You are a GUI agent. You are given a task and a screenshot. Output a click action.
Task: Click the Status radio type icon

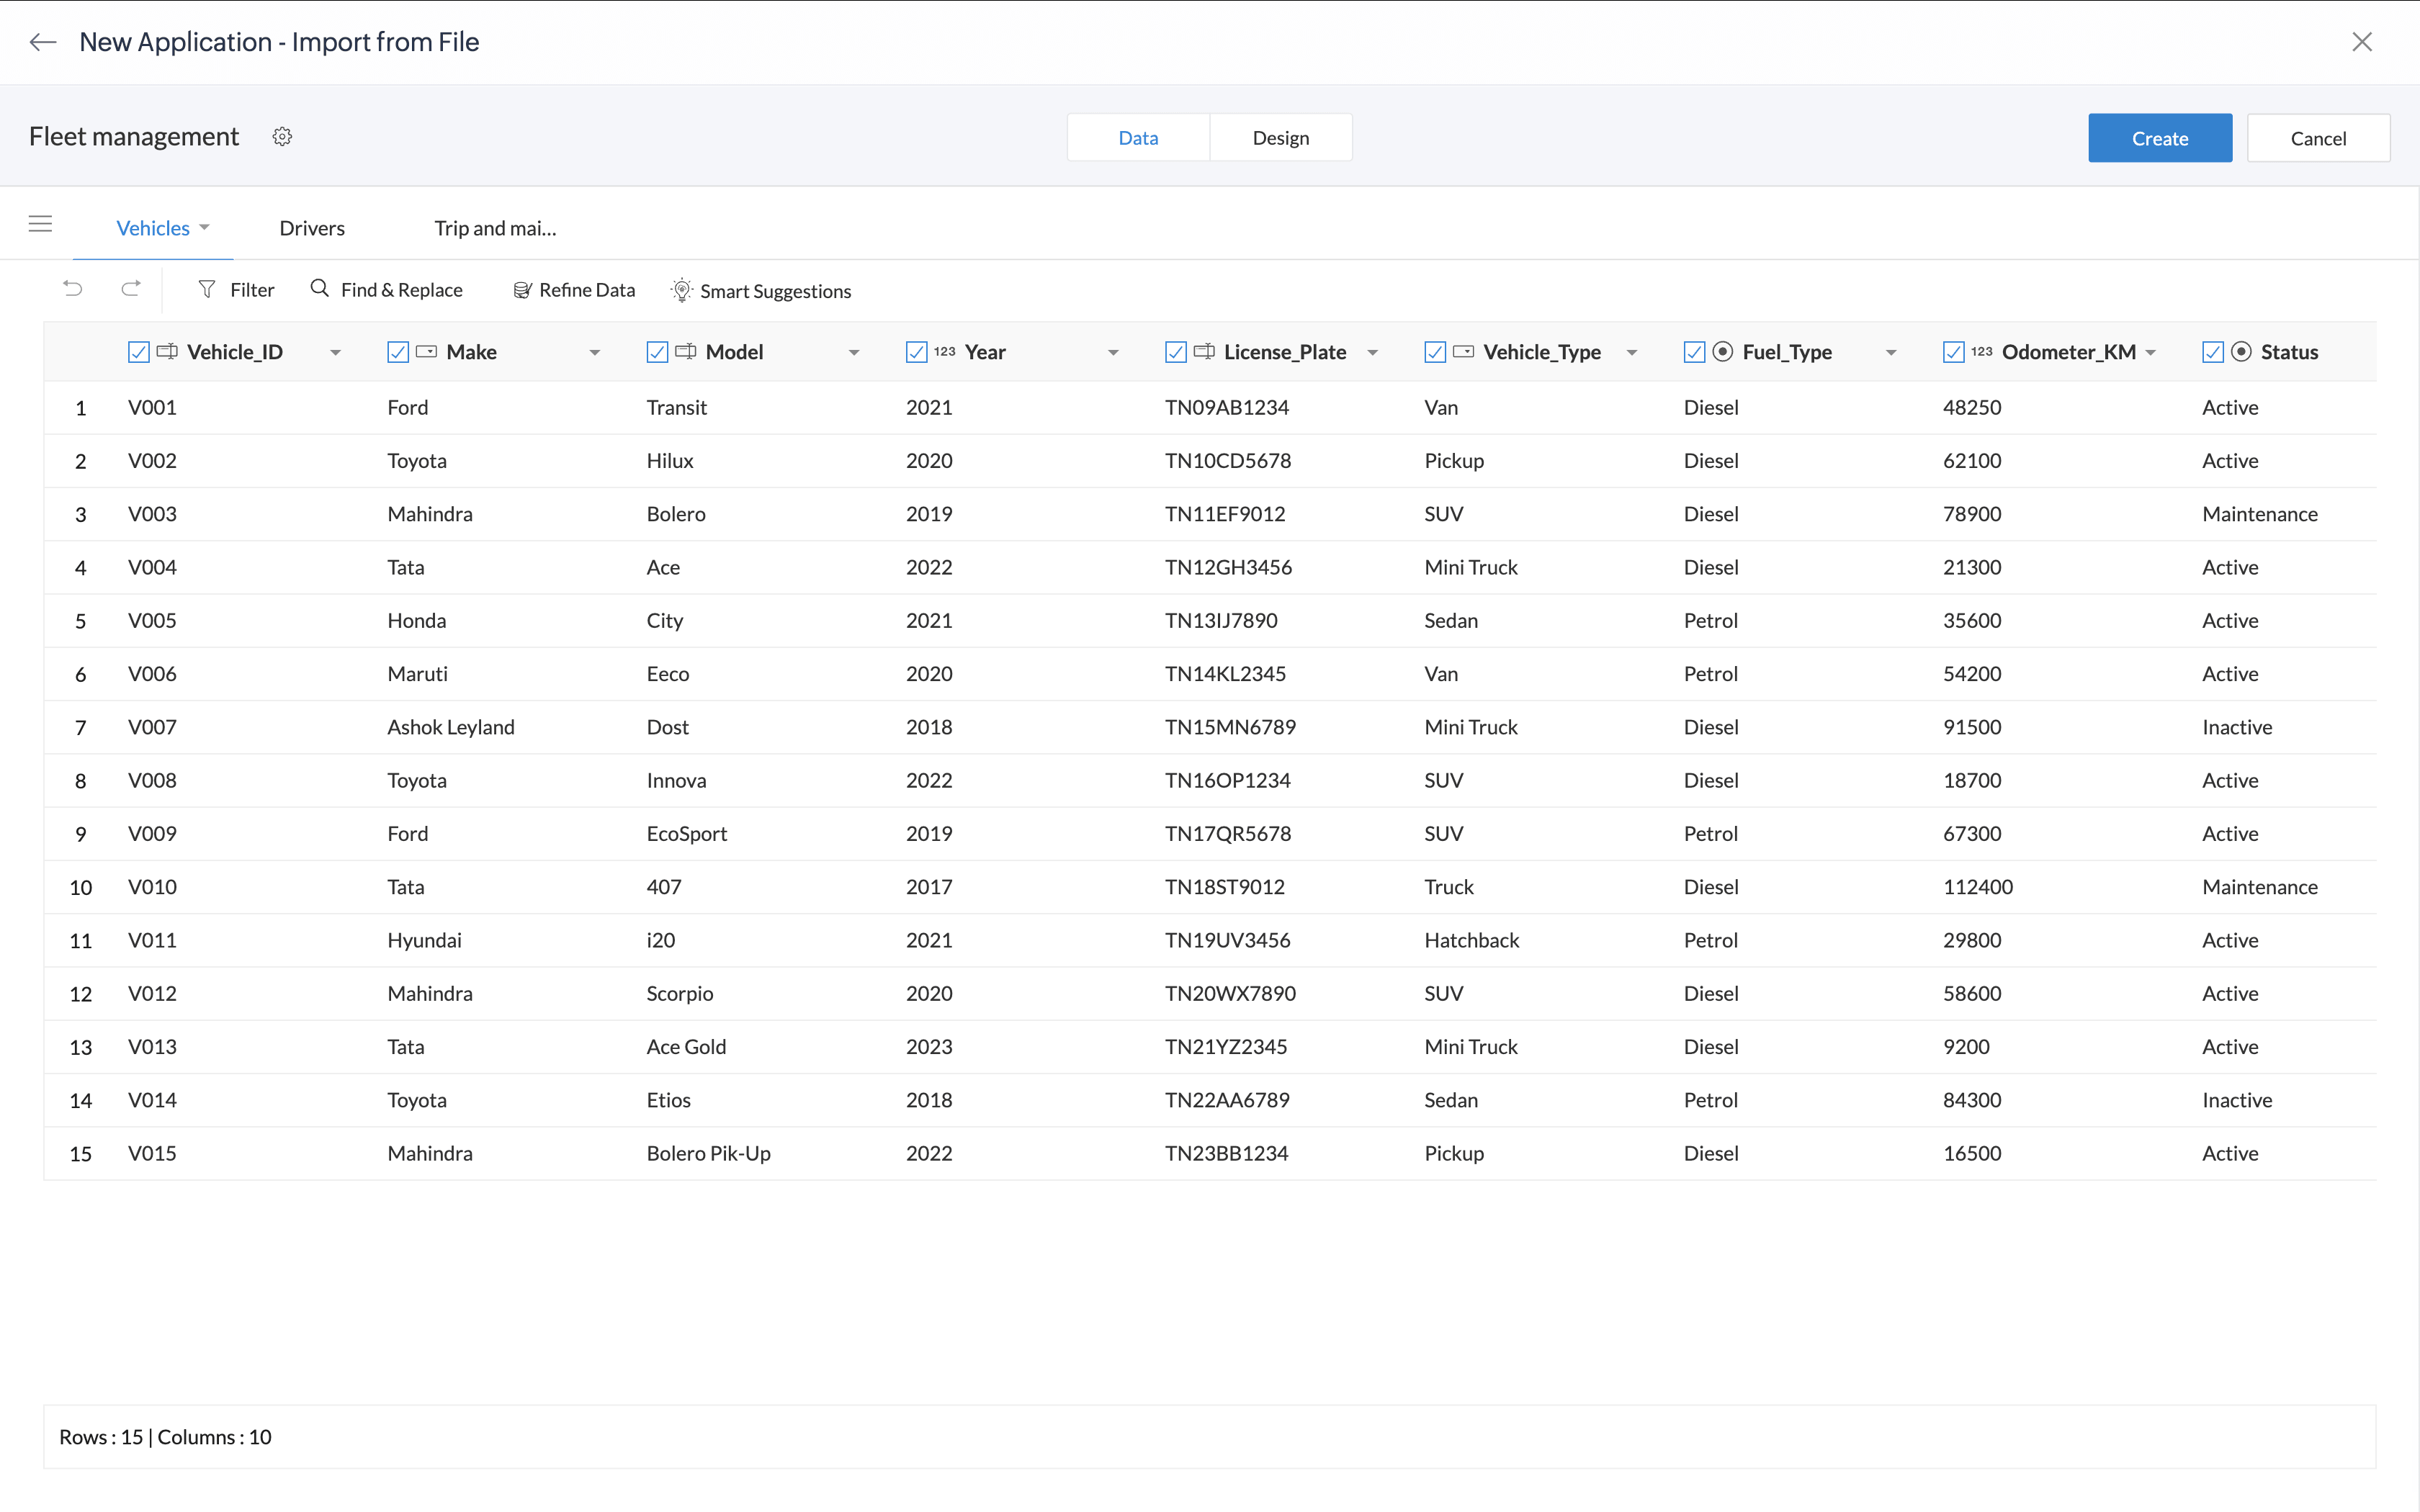pyautogui.click(x=2242, y=351)
